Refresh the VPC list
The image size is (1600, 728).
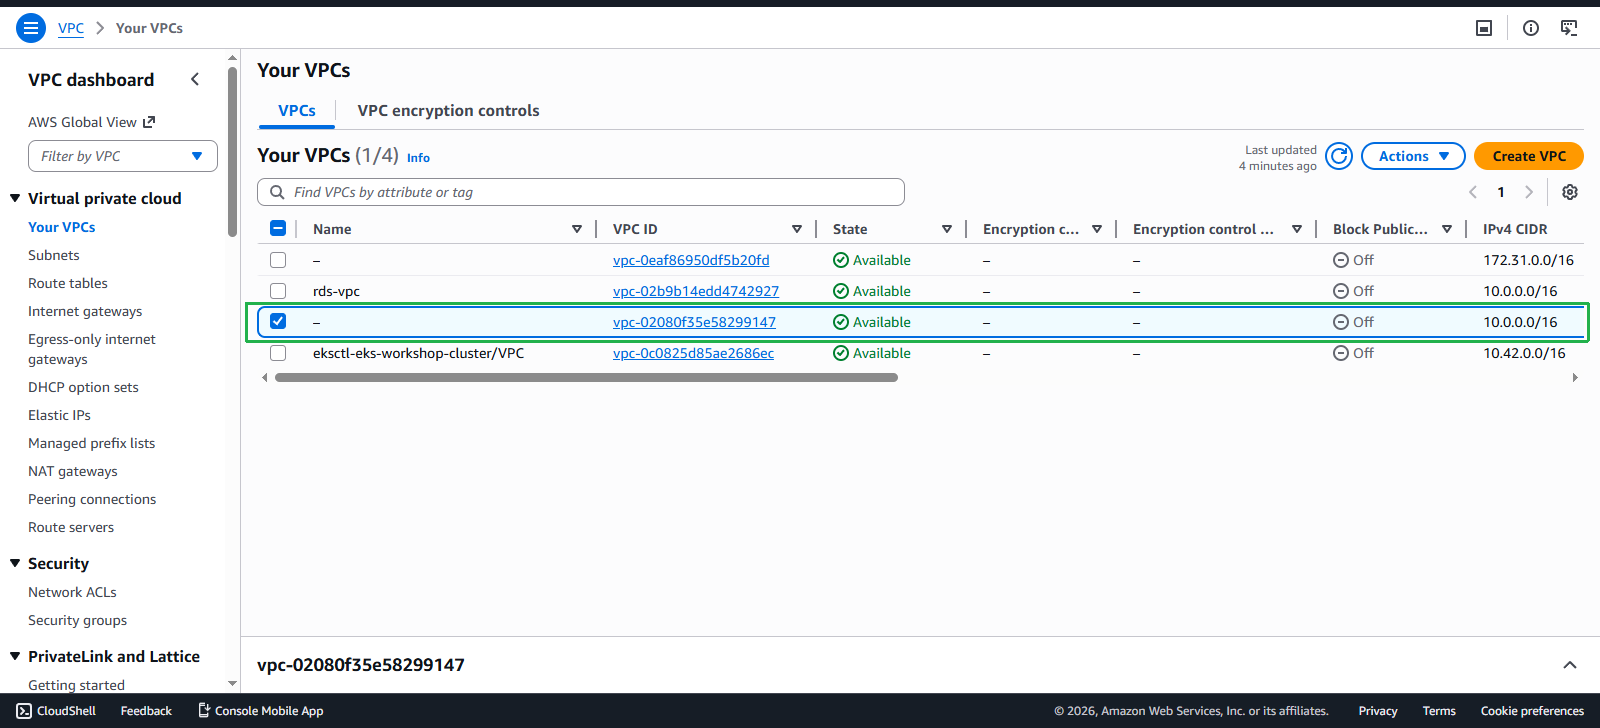coord(1339,156)
